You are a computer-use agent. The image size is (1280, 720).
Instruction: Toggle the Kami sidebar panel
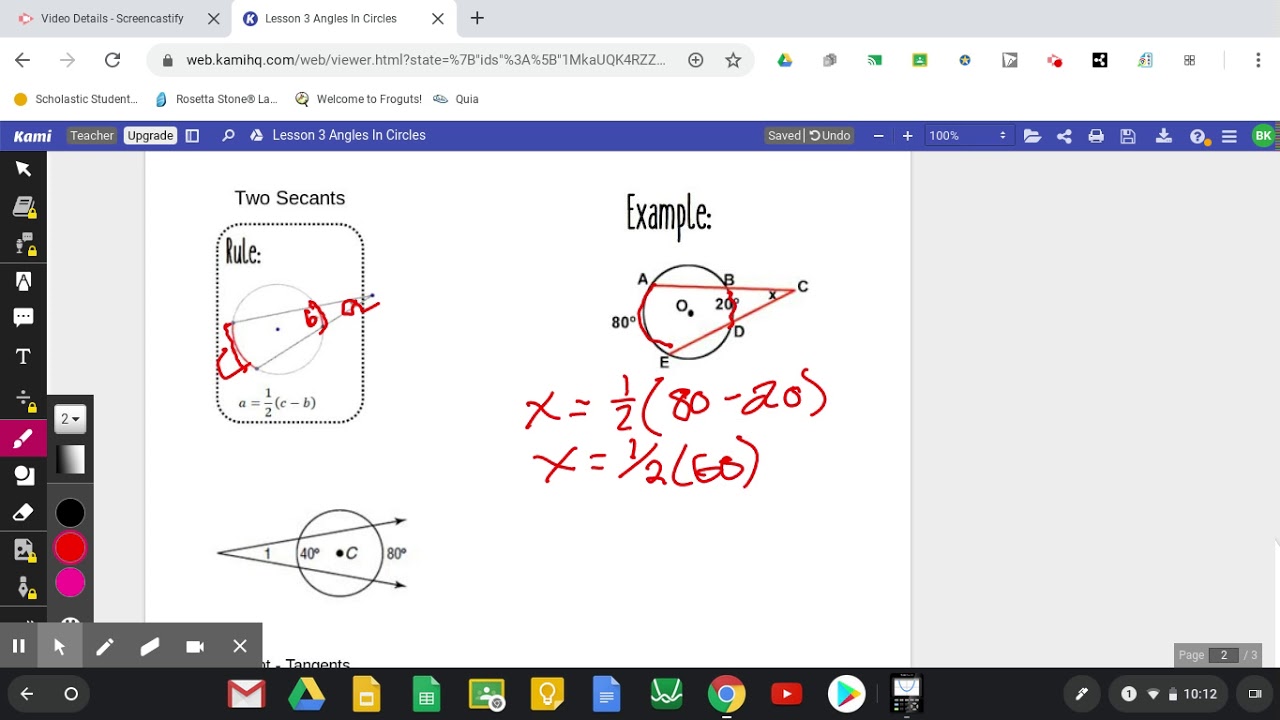(193, 136)
